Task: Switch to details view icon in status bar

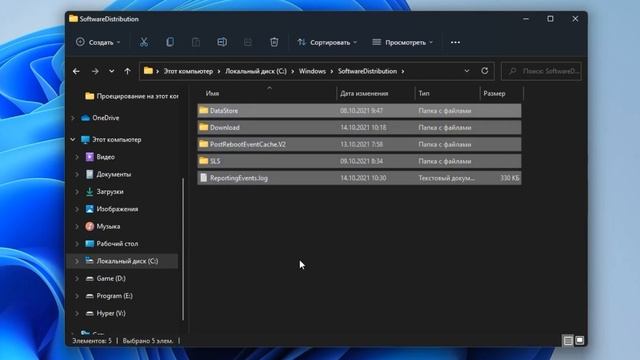Action: coord(568,340)
